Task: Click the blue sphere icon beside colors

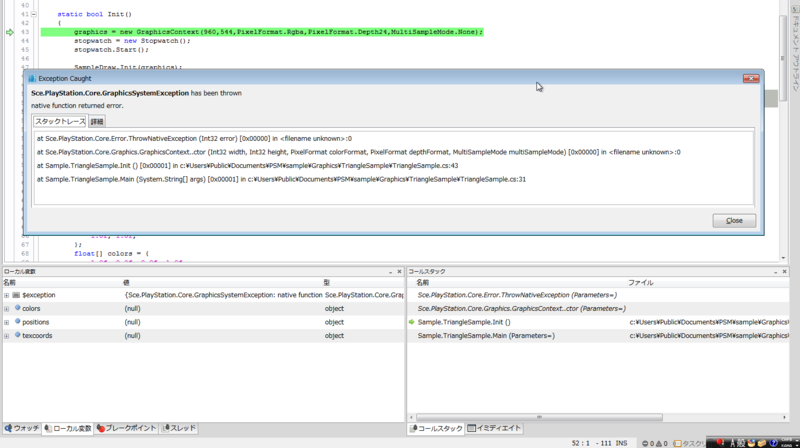Action: click(17, 308)
